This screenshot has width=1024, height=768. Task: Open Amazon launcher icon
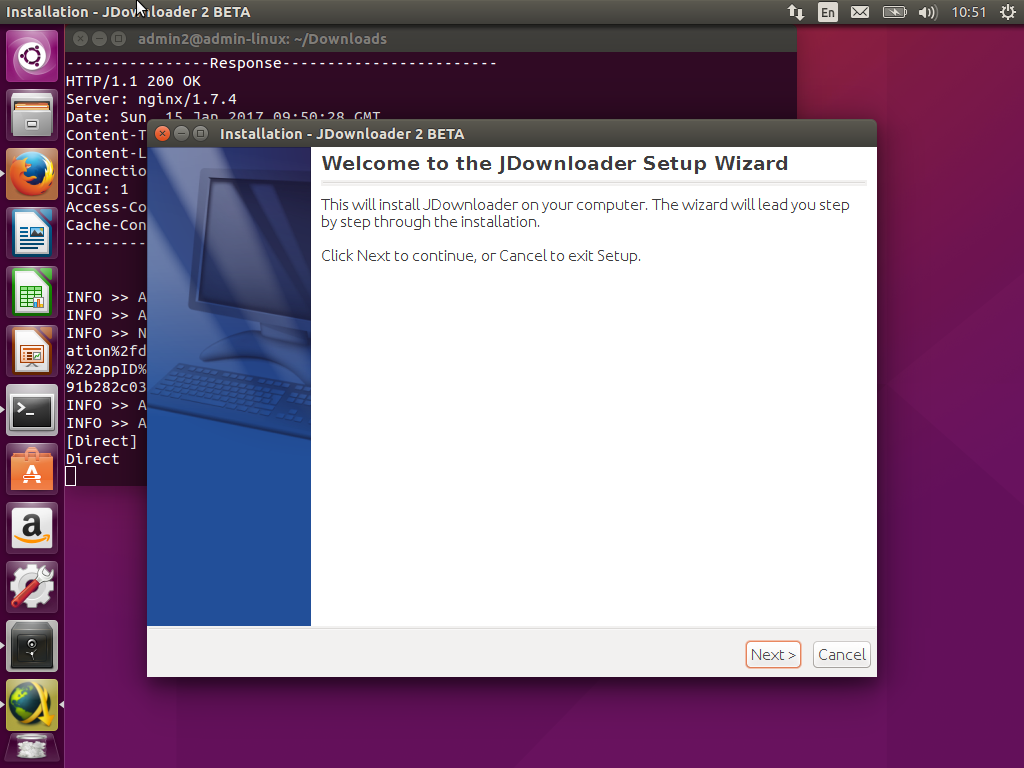(x=32, y=528)
